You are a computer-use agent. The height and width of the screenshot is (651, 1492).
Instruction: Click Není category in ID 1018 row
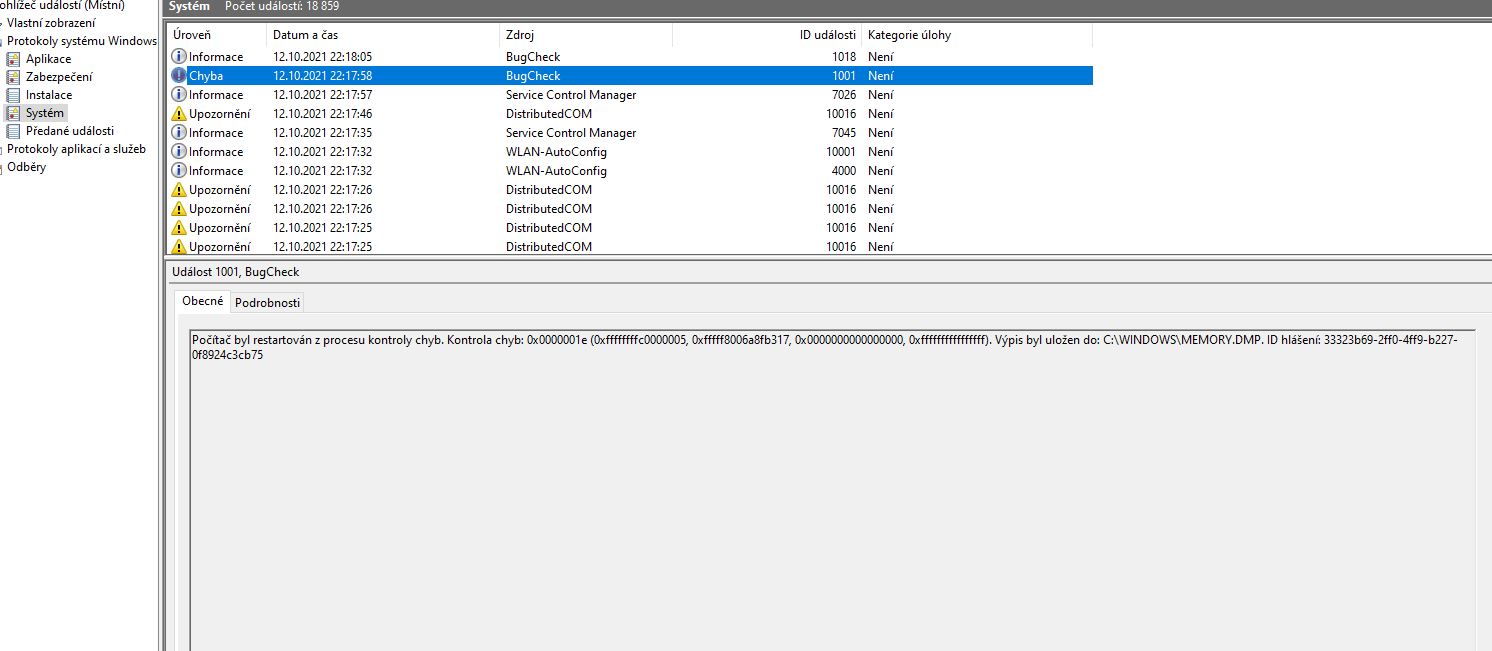(880, 57)
